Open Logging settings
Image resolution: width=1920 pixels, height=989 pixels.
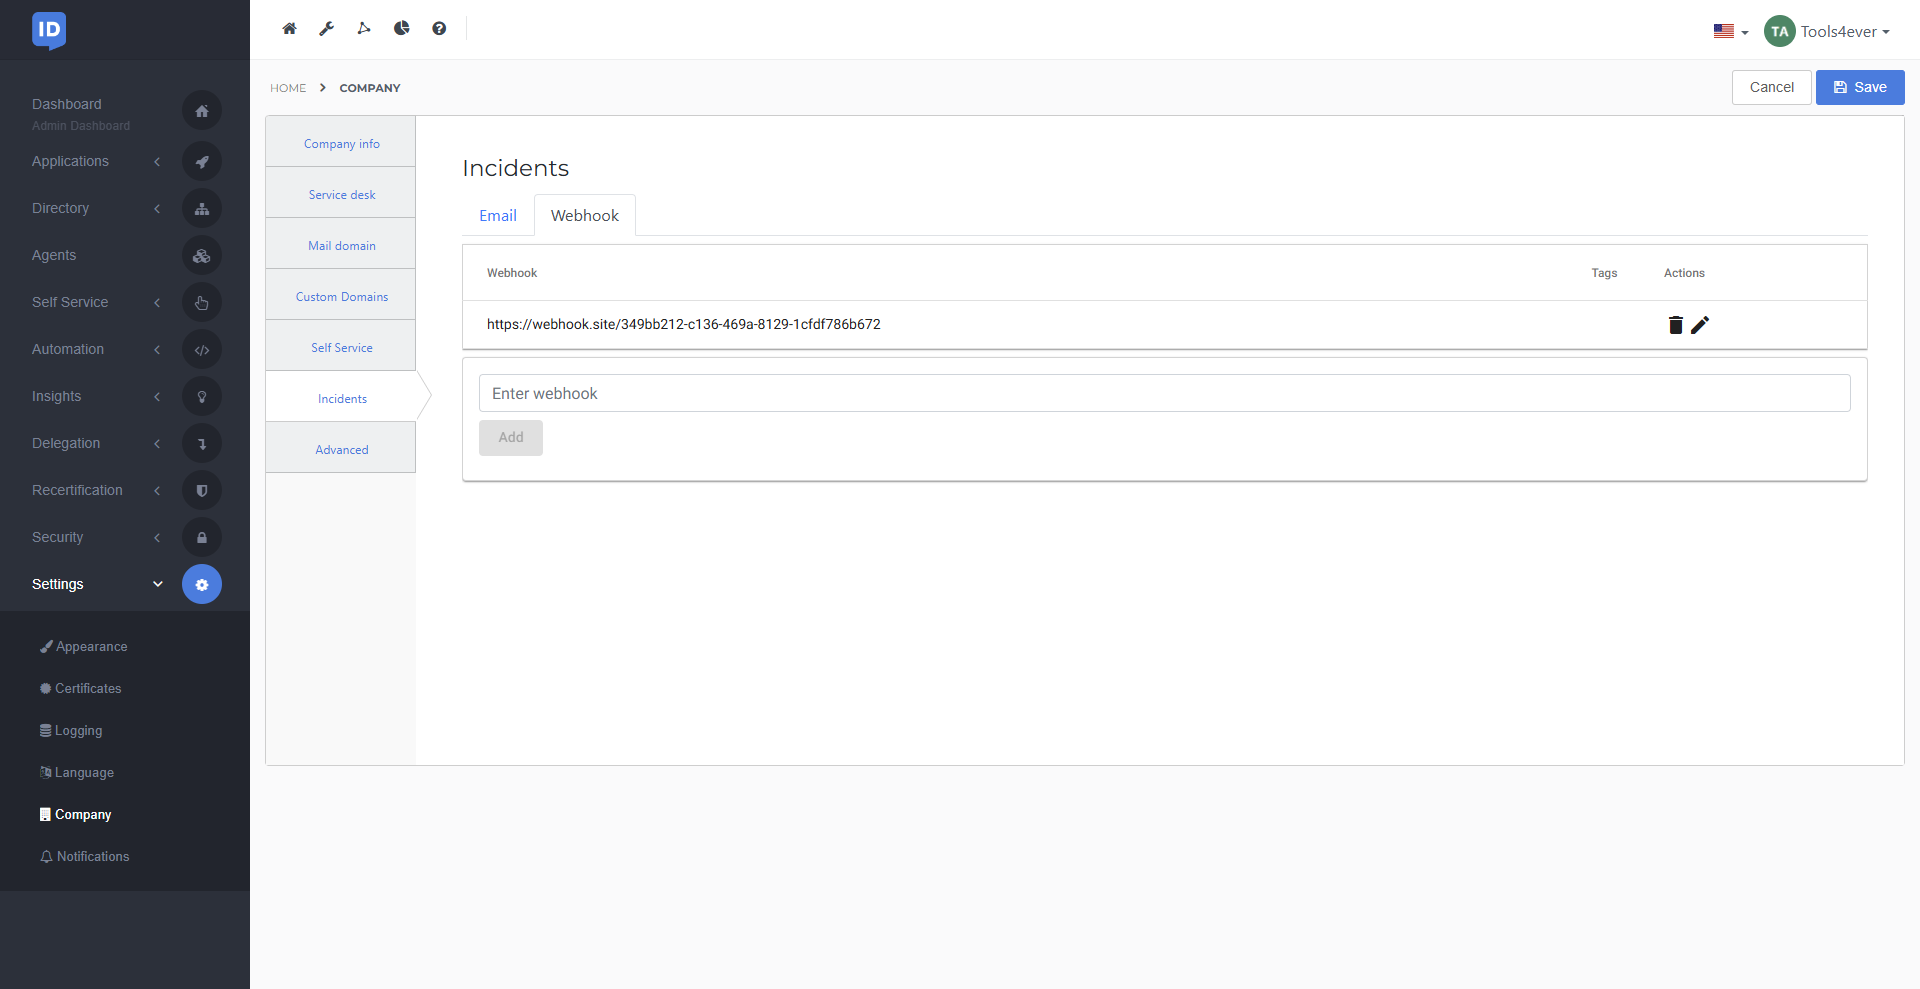[x=71, y=730]
